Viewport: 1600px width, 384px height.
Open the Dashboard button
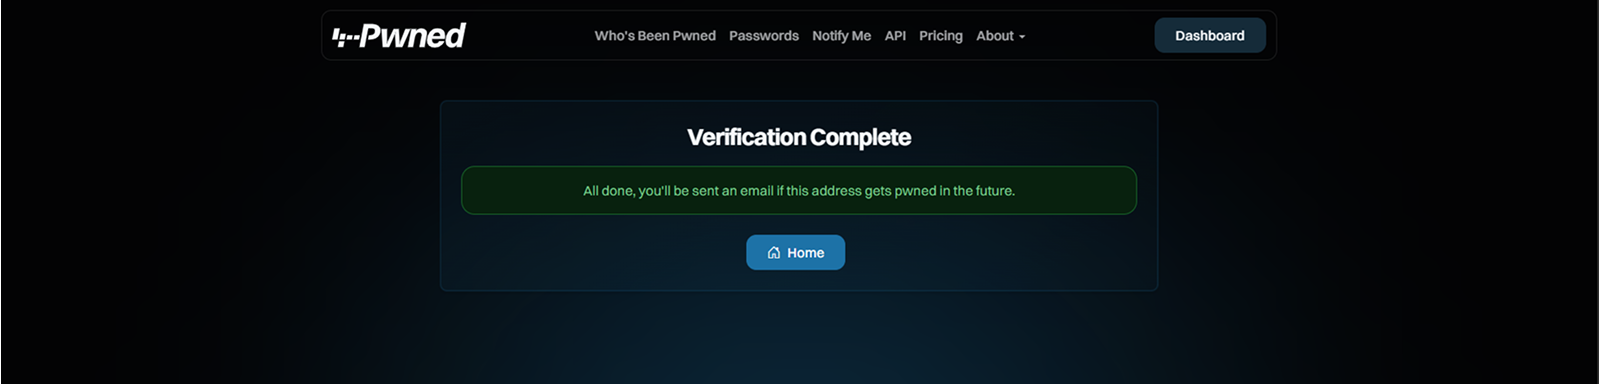1210,35
